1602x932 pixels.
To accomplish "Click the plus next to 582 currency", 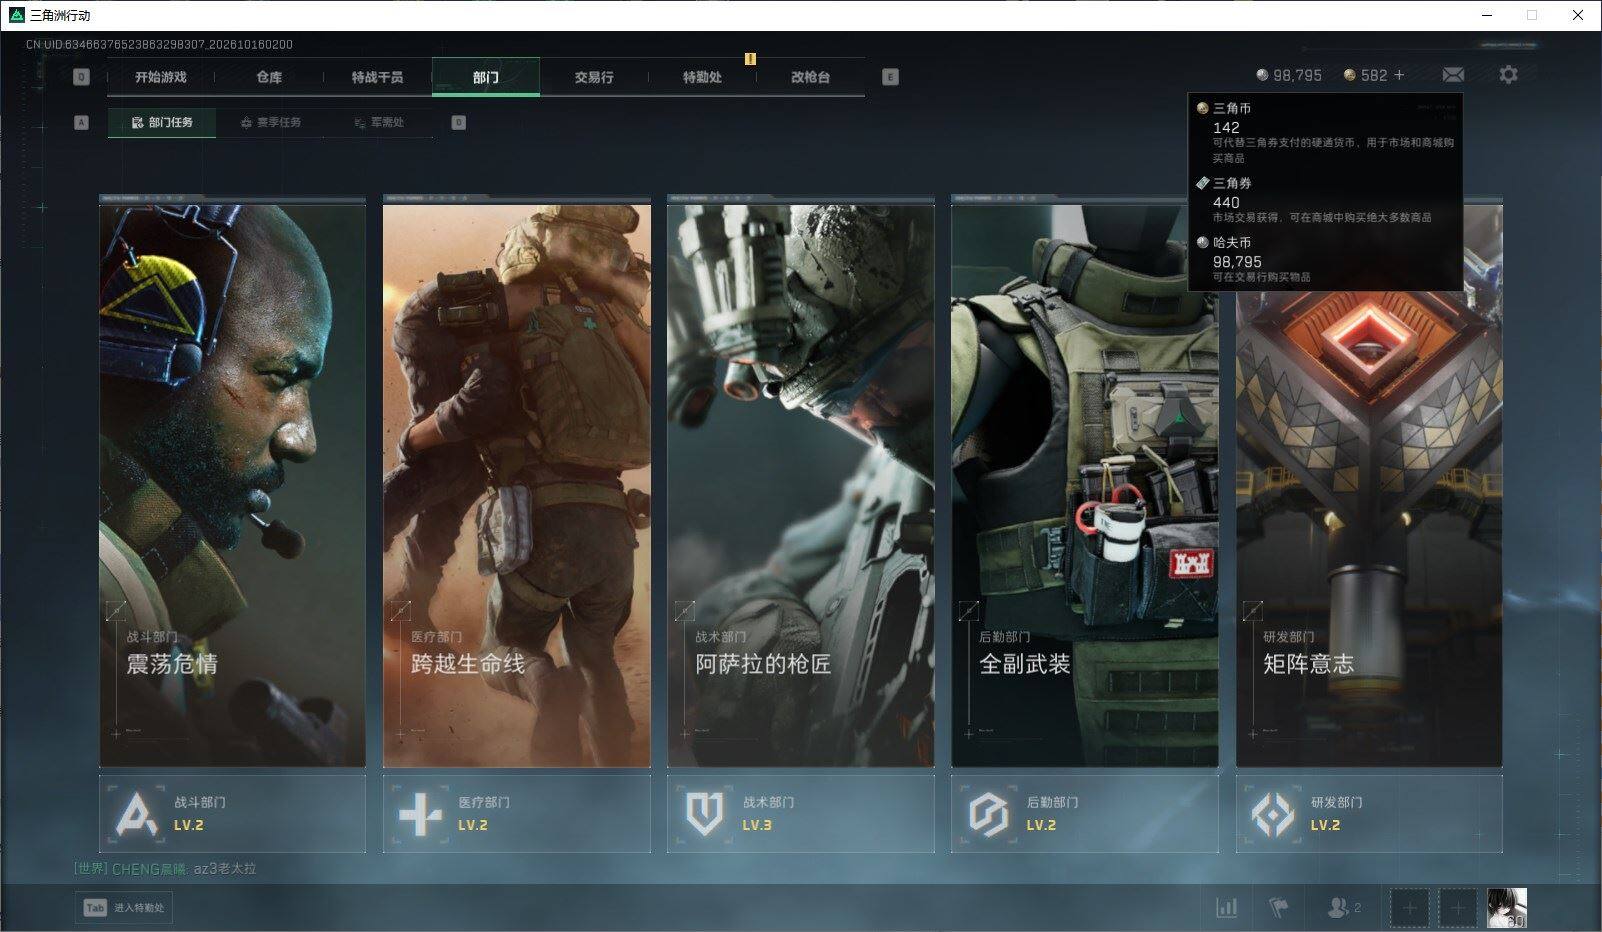I will (x=1399, y=75).
